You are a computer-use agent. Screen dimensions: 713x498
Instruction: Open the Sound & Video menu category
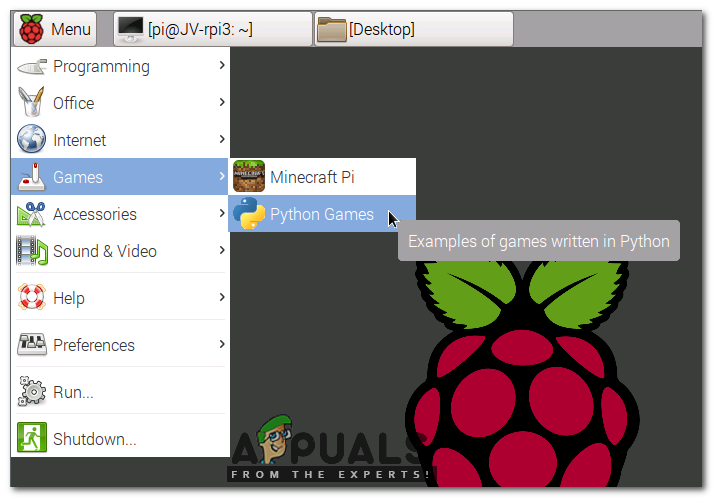(120, 251)
